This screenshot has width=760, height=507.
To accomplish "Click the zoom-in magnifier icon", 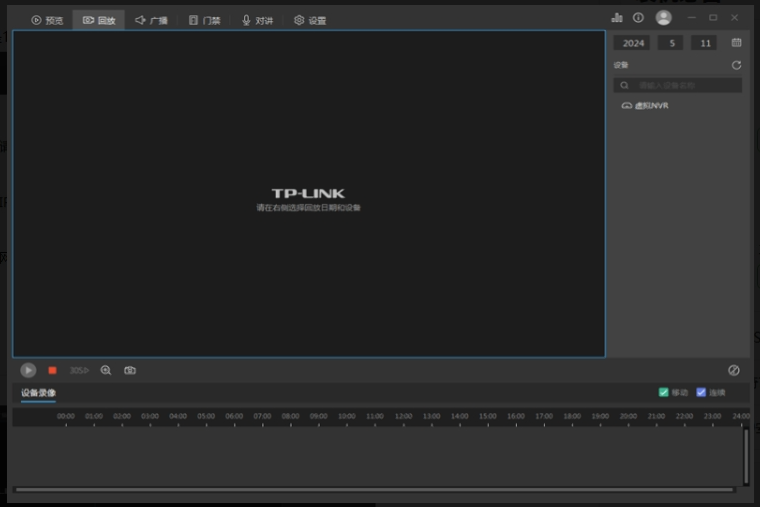I will (x=106, y=370).
